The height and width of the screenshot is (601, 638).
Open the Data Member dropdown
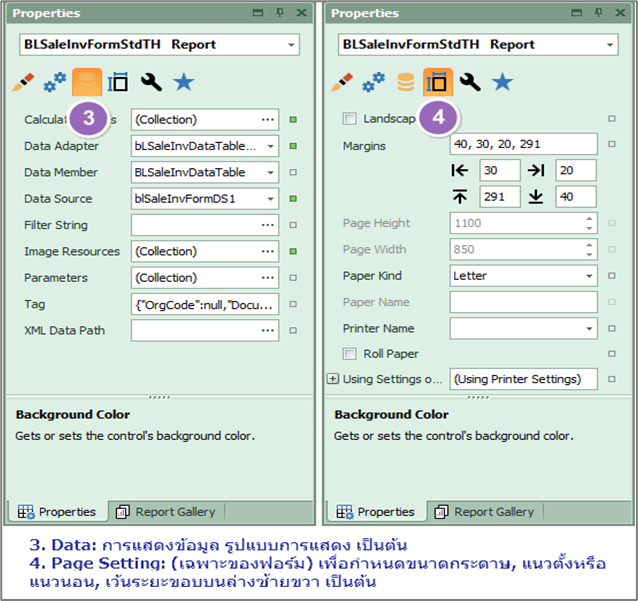coord(269,172)
